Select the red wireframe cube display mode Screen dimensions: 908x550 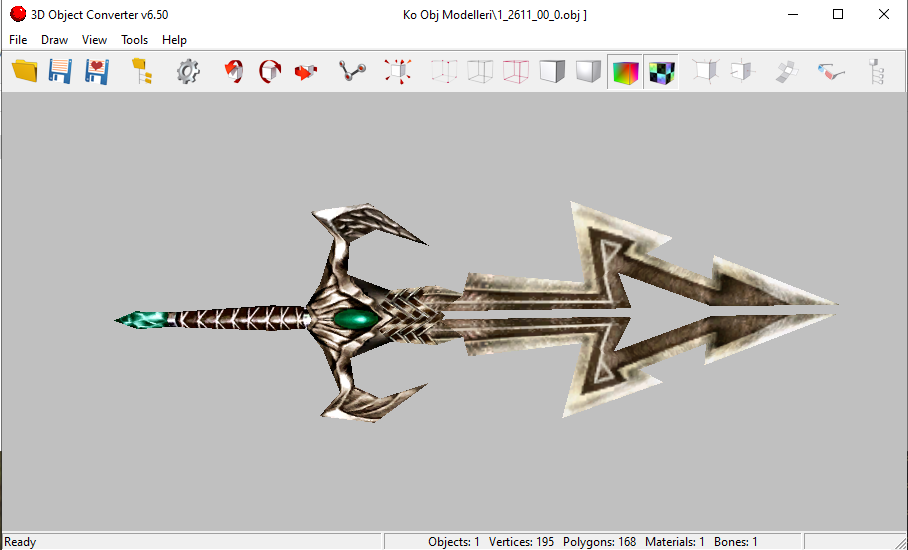[516, 72]
